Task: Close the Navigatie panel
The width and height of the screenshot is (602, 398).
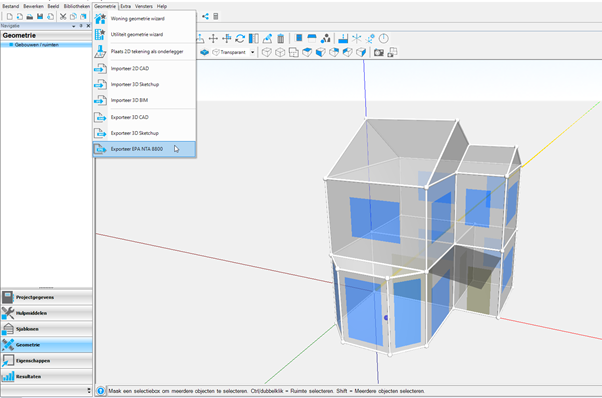Action: [88, 26]
